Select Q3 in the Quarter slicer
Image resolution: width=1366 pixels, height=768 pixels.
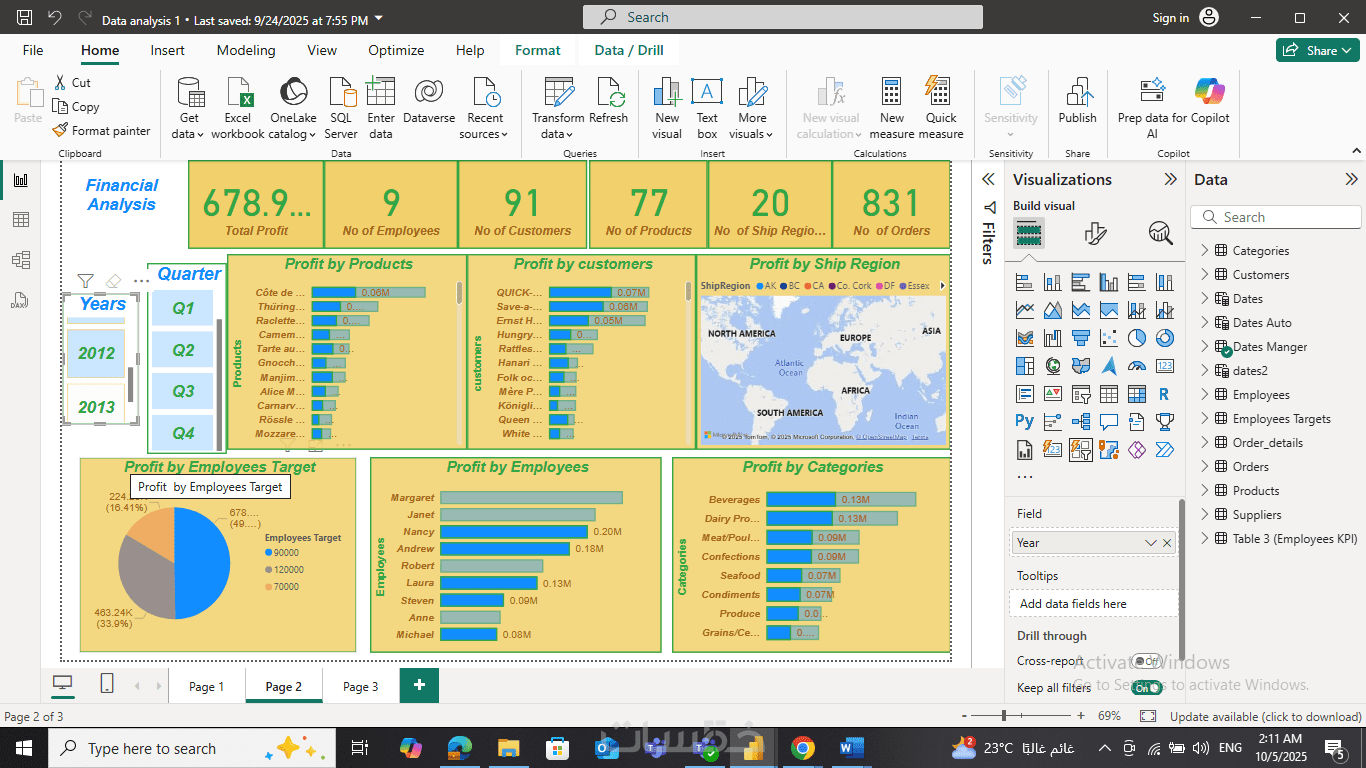183,391
